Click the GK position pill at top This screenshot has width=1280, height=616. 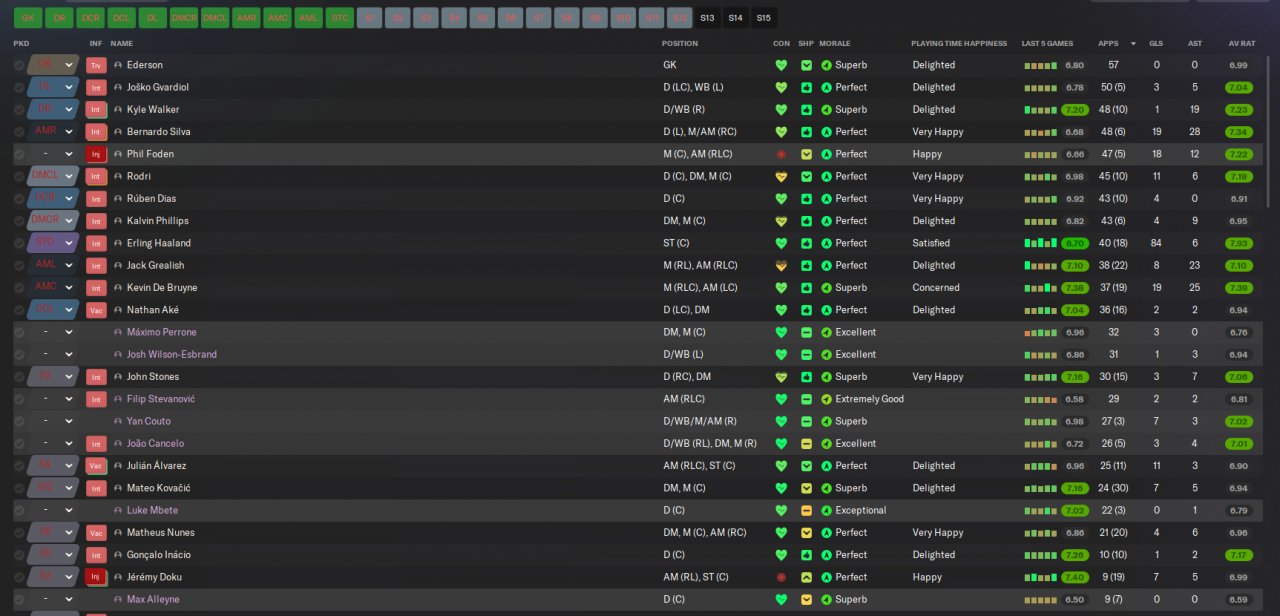point(28,18)
